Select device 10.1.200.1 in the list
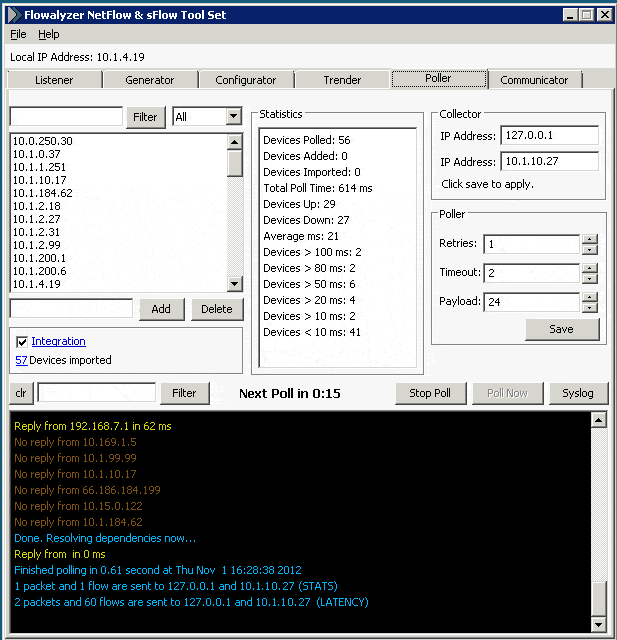This screenshot has height=640, width=617. (118, 258)
